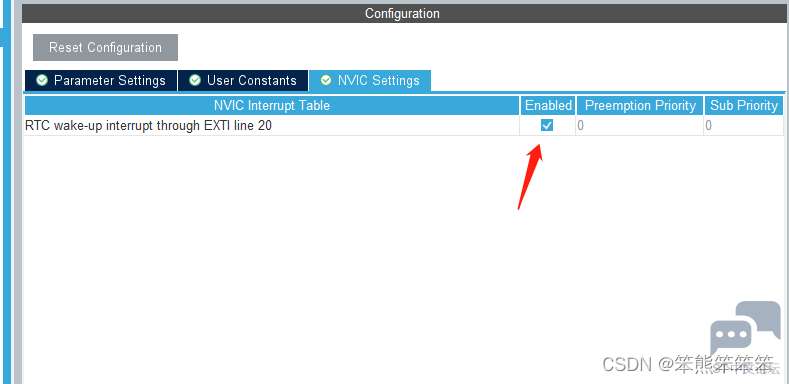Screen dimensions: 789x384
Task: Open the chat bubble icon
Action: pyautogui.click(x=745, y=327)
